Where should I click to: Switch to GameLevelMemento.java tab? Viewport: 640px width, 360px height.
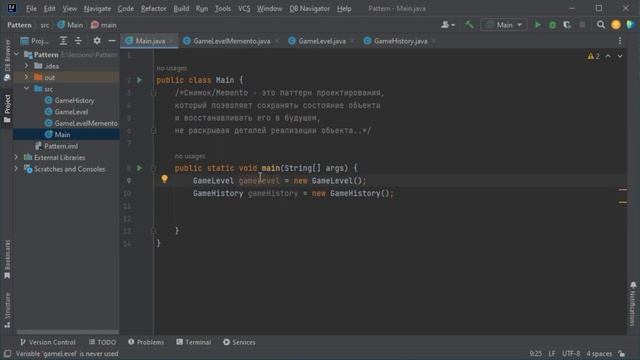pos(231,41)
